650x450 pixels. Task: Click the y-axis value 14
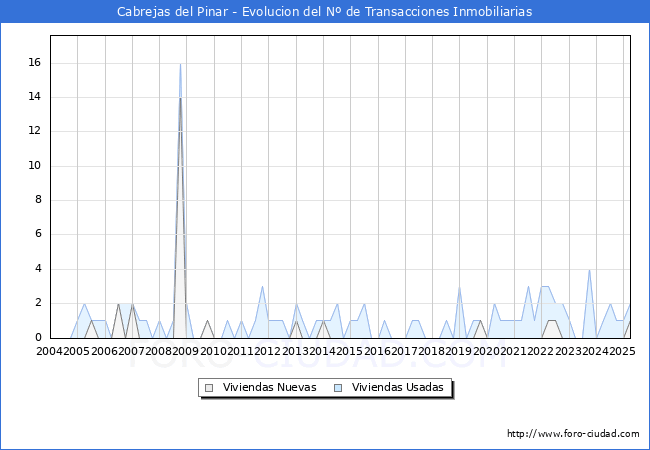pyautogui.click(x=35, y=97)
